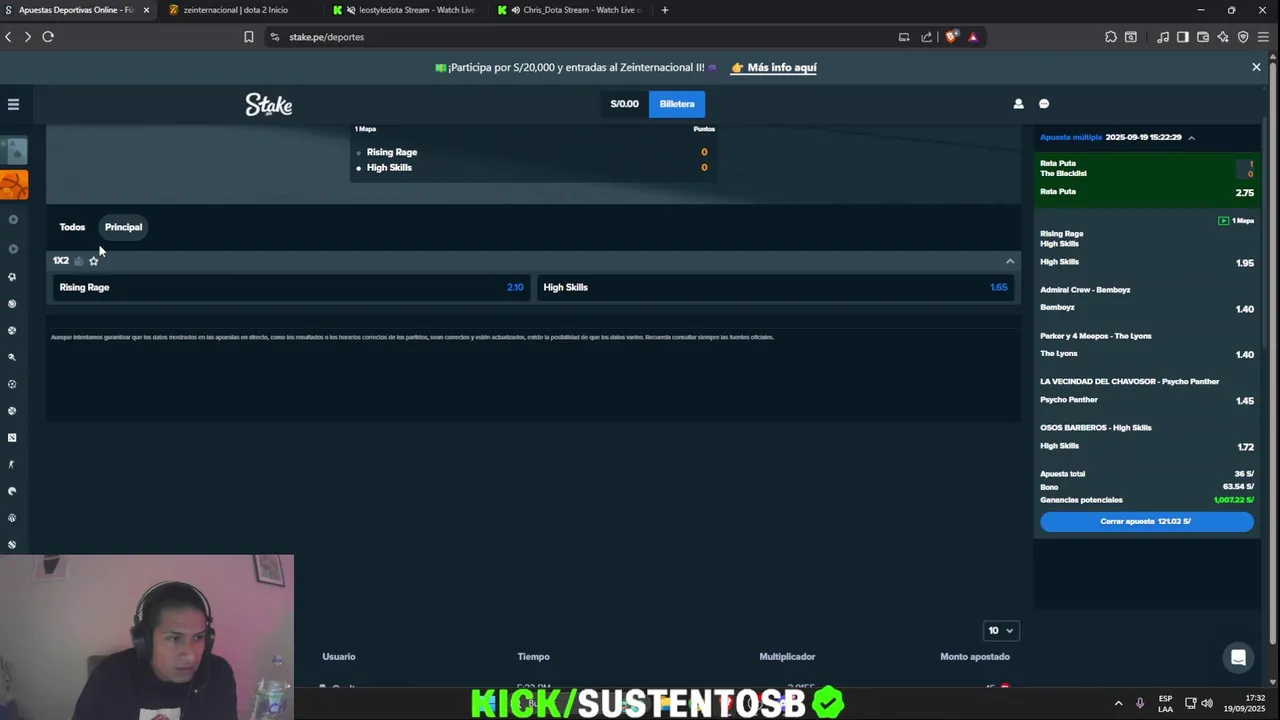
Task: Open the Brave wallet icon
Action: pos(1203,37)
